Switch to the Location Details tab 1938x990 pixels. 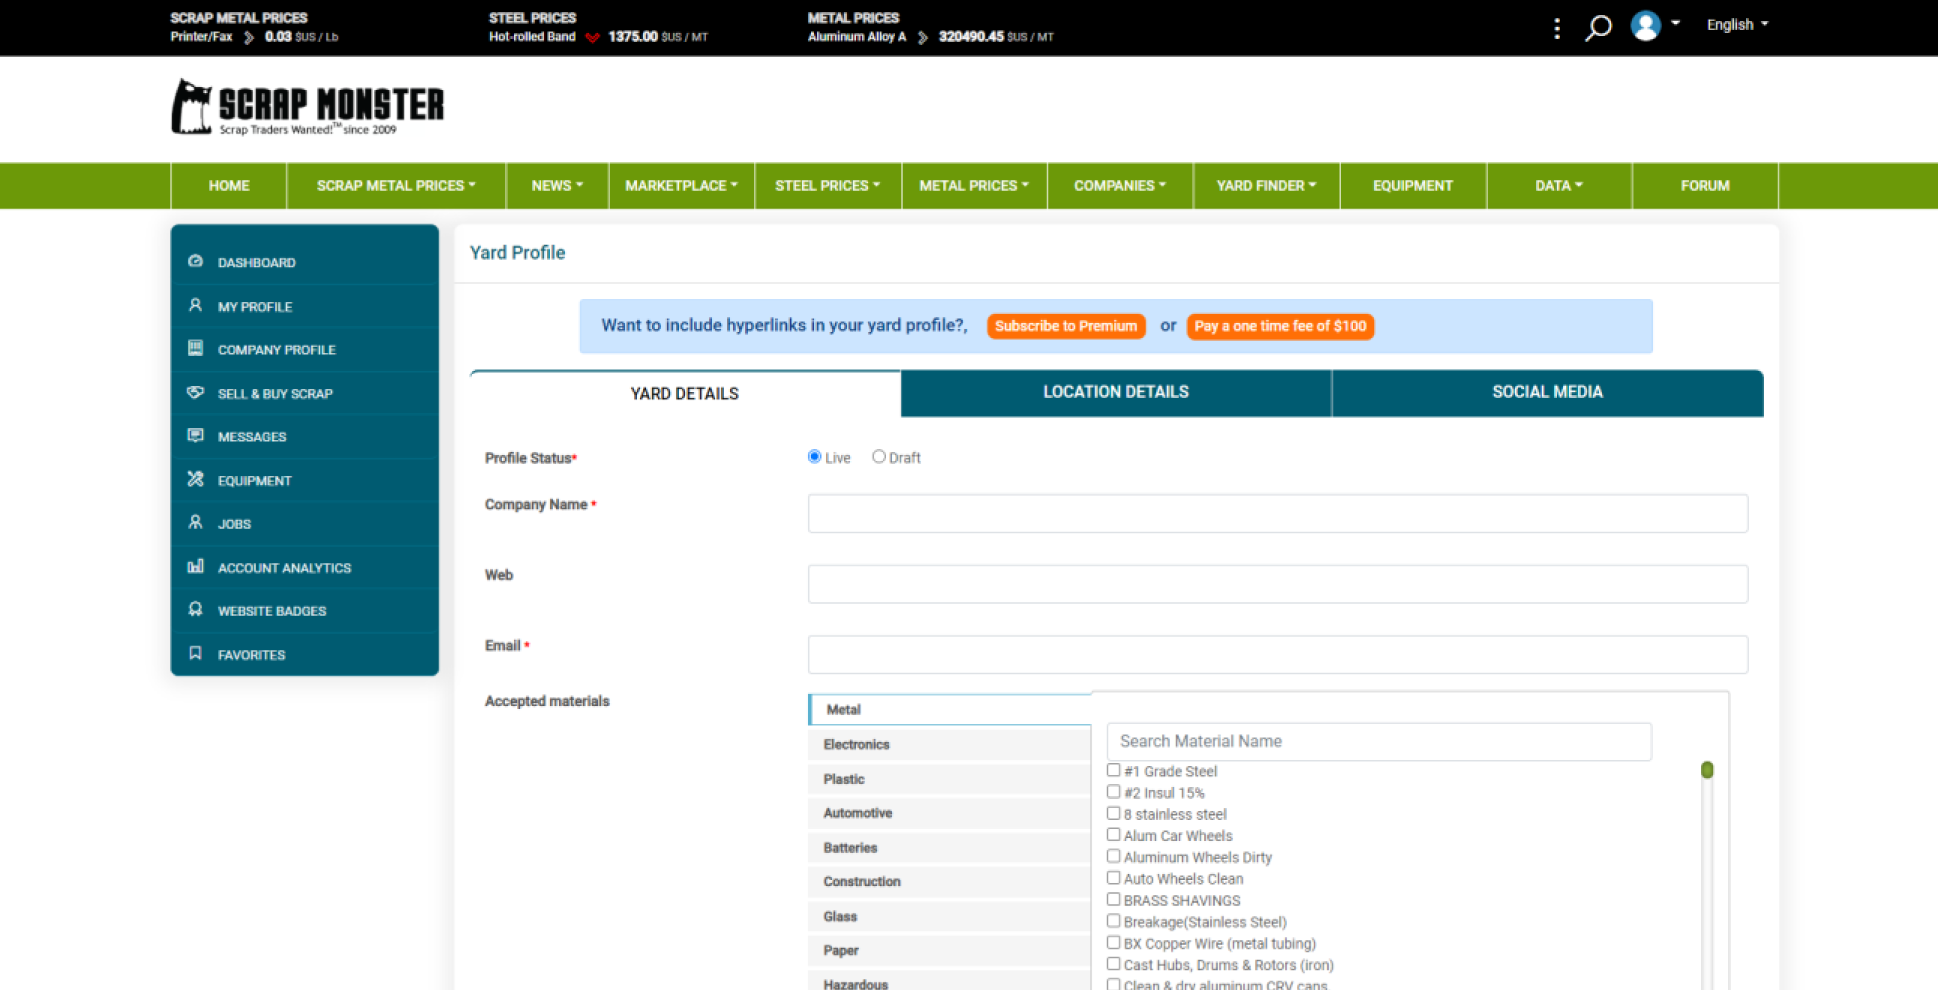(1115, 392)
